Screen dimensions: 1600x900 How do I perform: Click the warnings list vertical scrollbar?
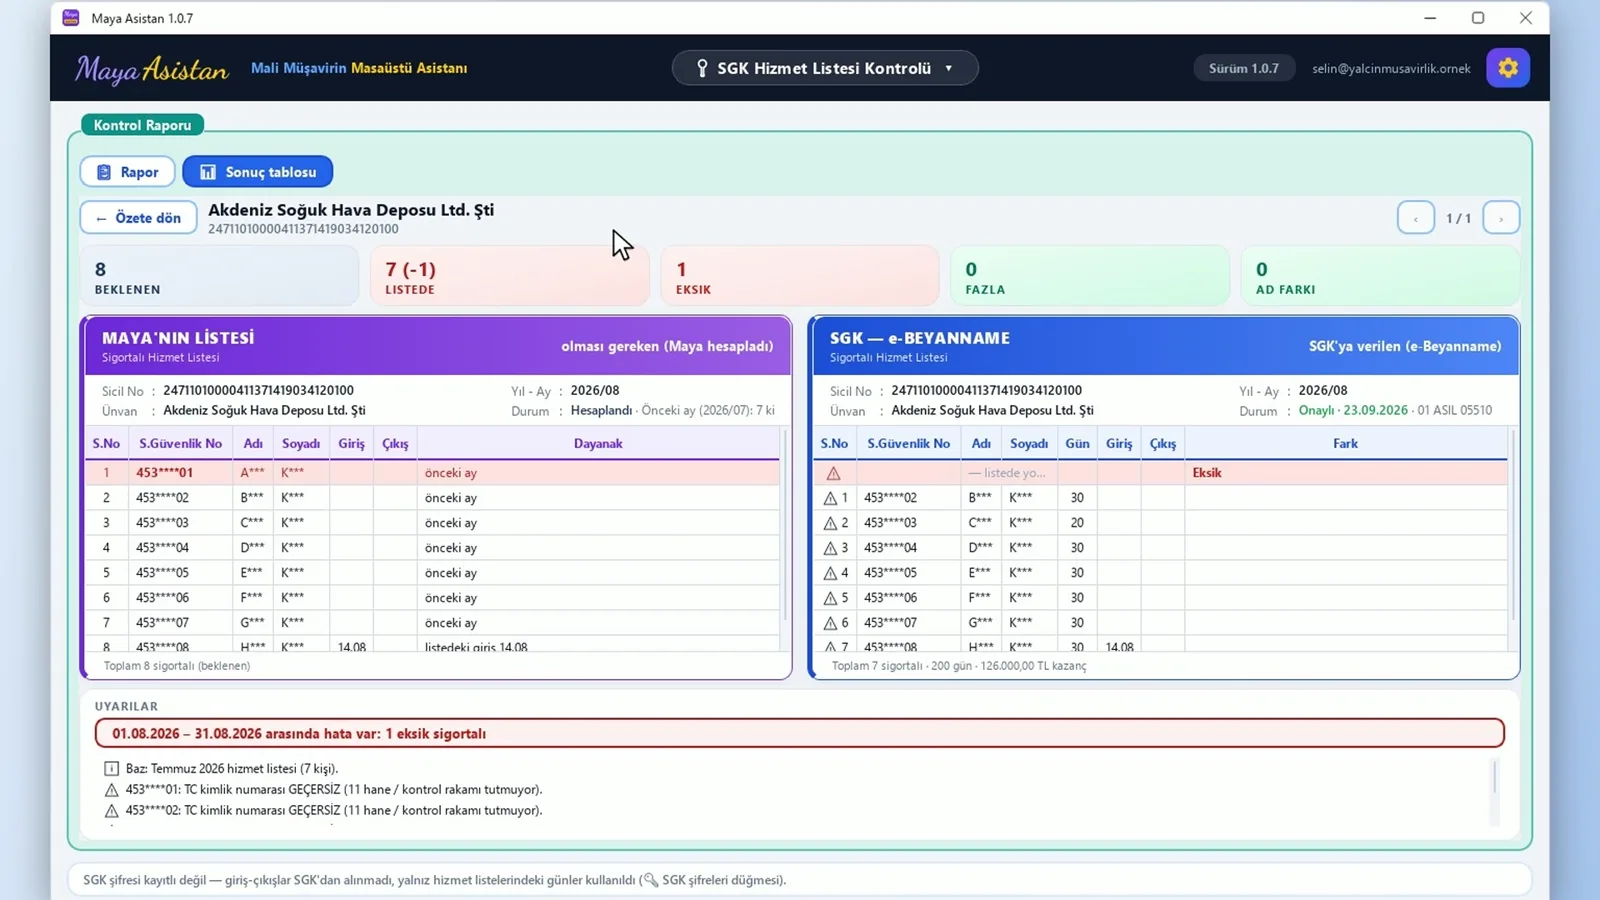click(x=1495, y=778)
